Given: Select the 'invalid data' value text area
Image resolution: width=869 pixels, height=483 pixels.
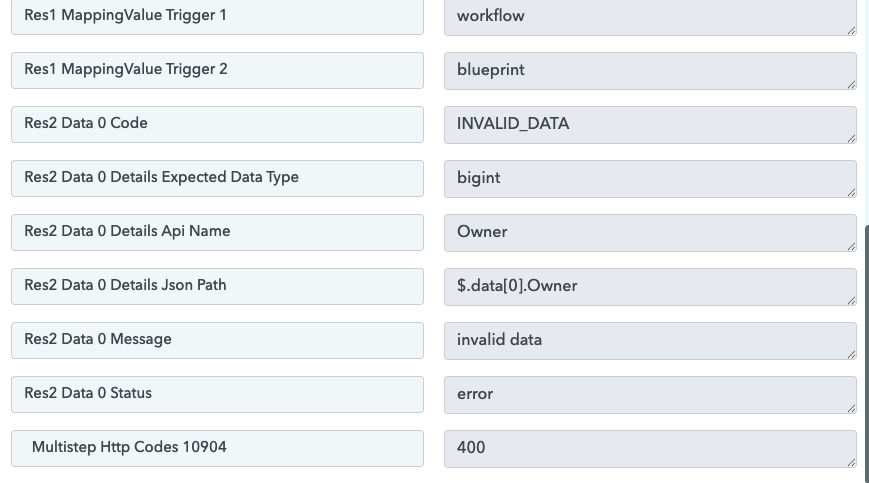Looking at the screenshot, I should point(649,341).
